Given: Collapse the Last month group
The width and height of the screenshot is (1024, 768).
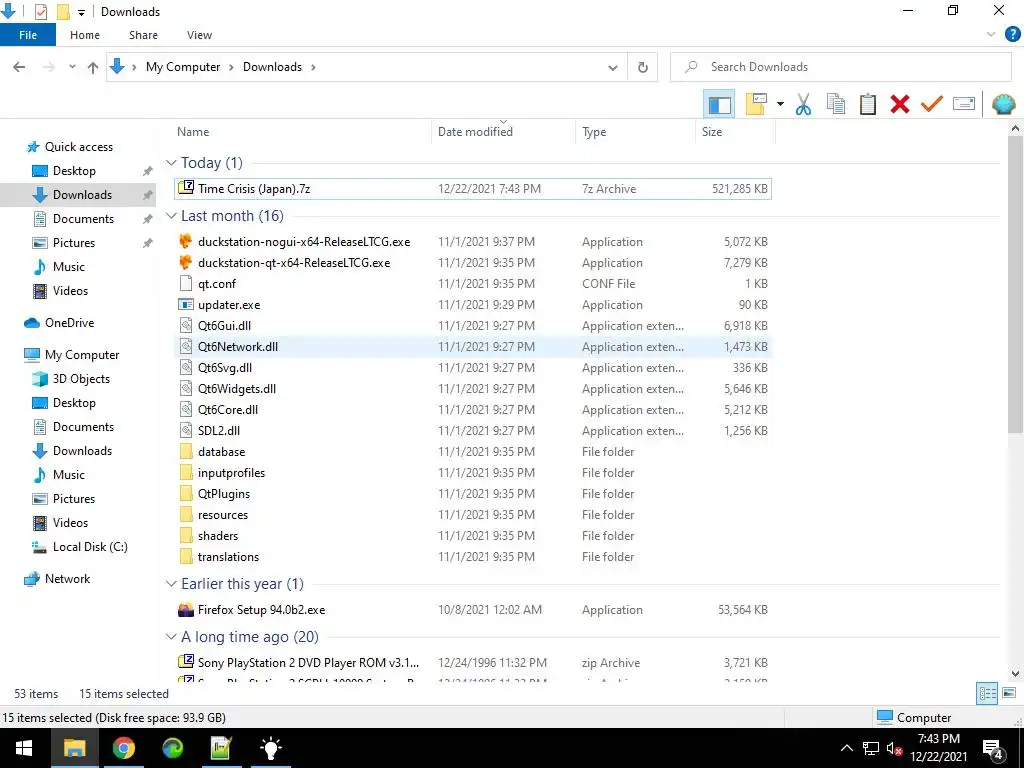Looking at the screenshot, I should click(171, 216).
